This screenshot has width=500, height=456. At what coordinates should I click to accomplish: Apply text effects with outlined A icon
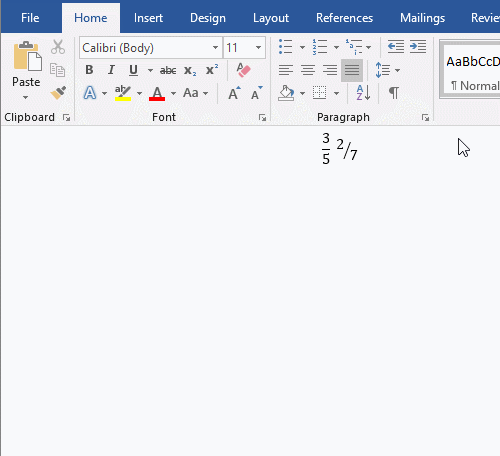point(90,93)
